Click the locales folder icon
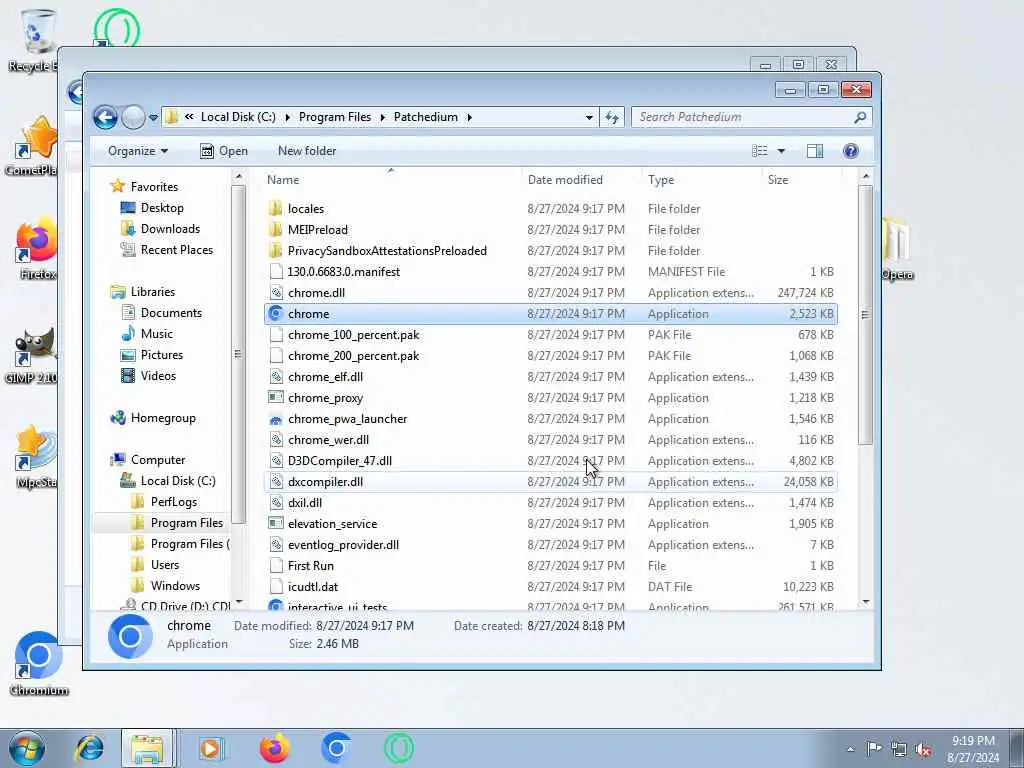The height and width of the screenshot is (768, 1024). pos(276,208)
